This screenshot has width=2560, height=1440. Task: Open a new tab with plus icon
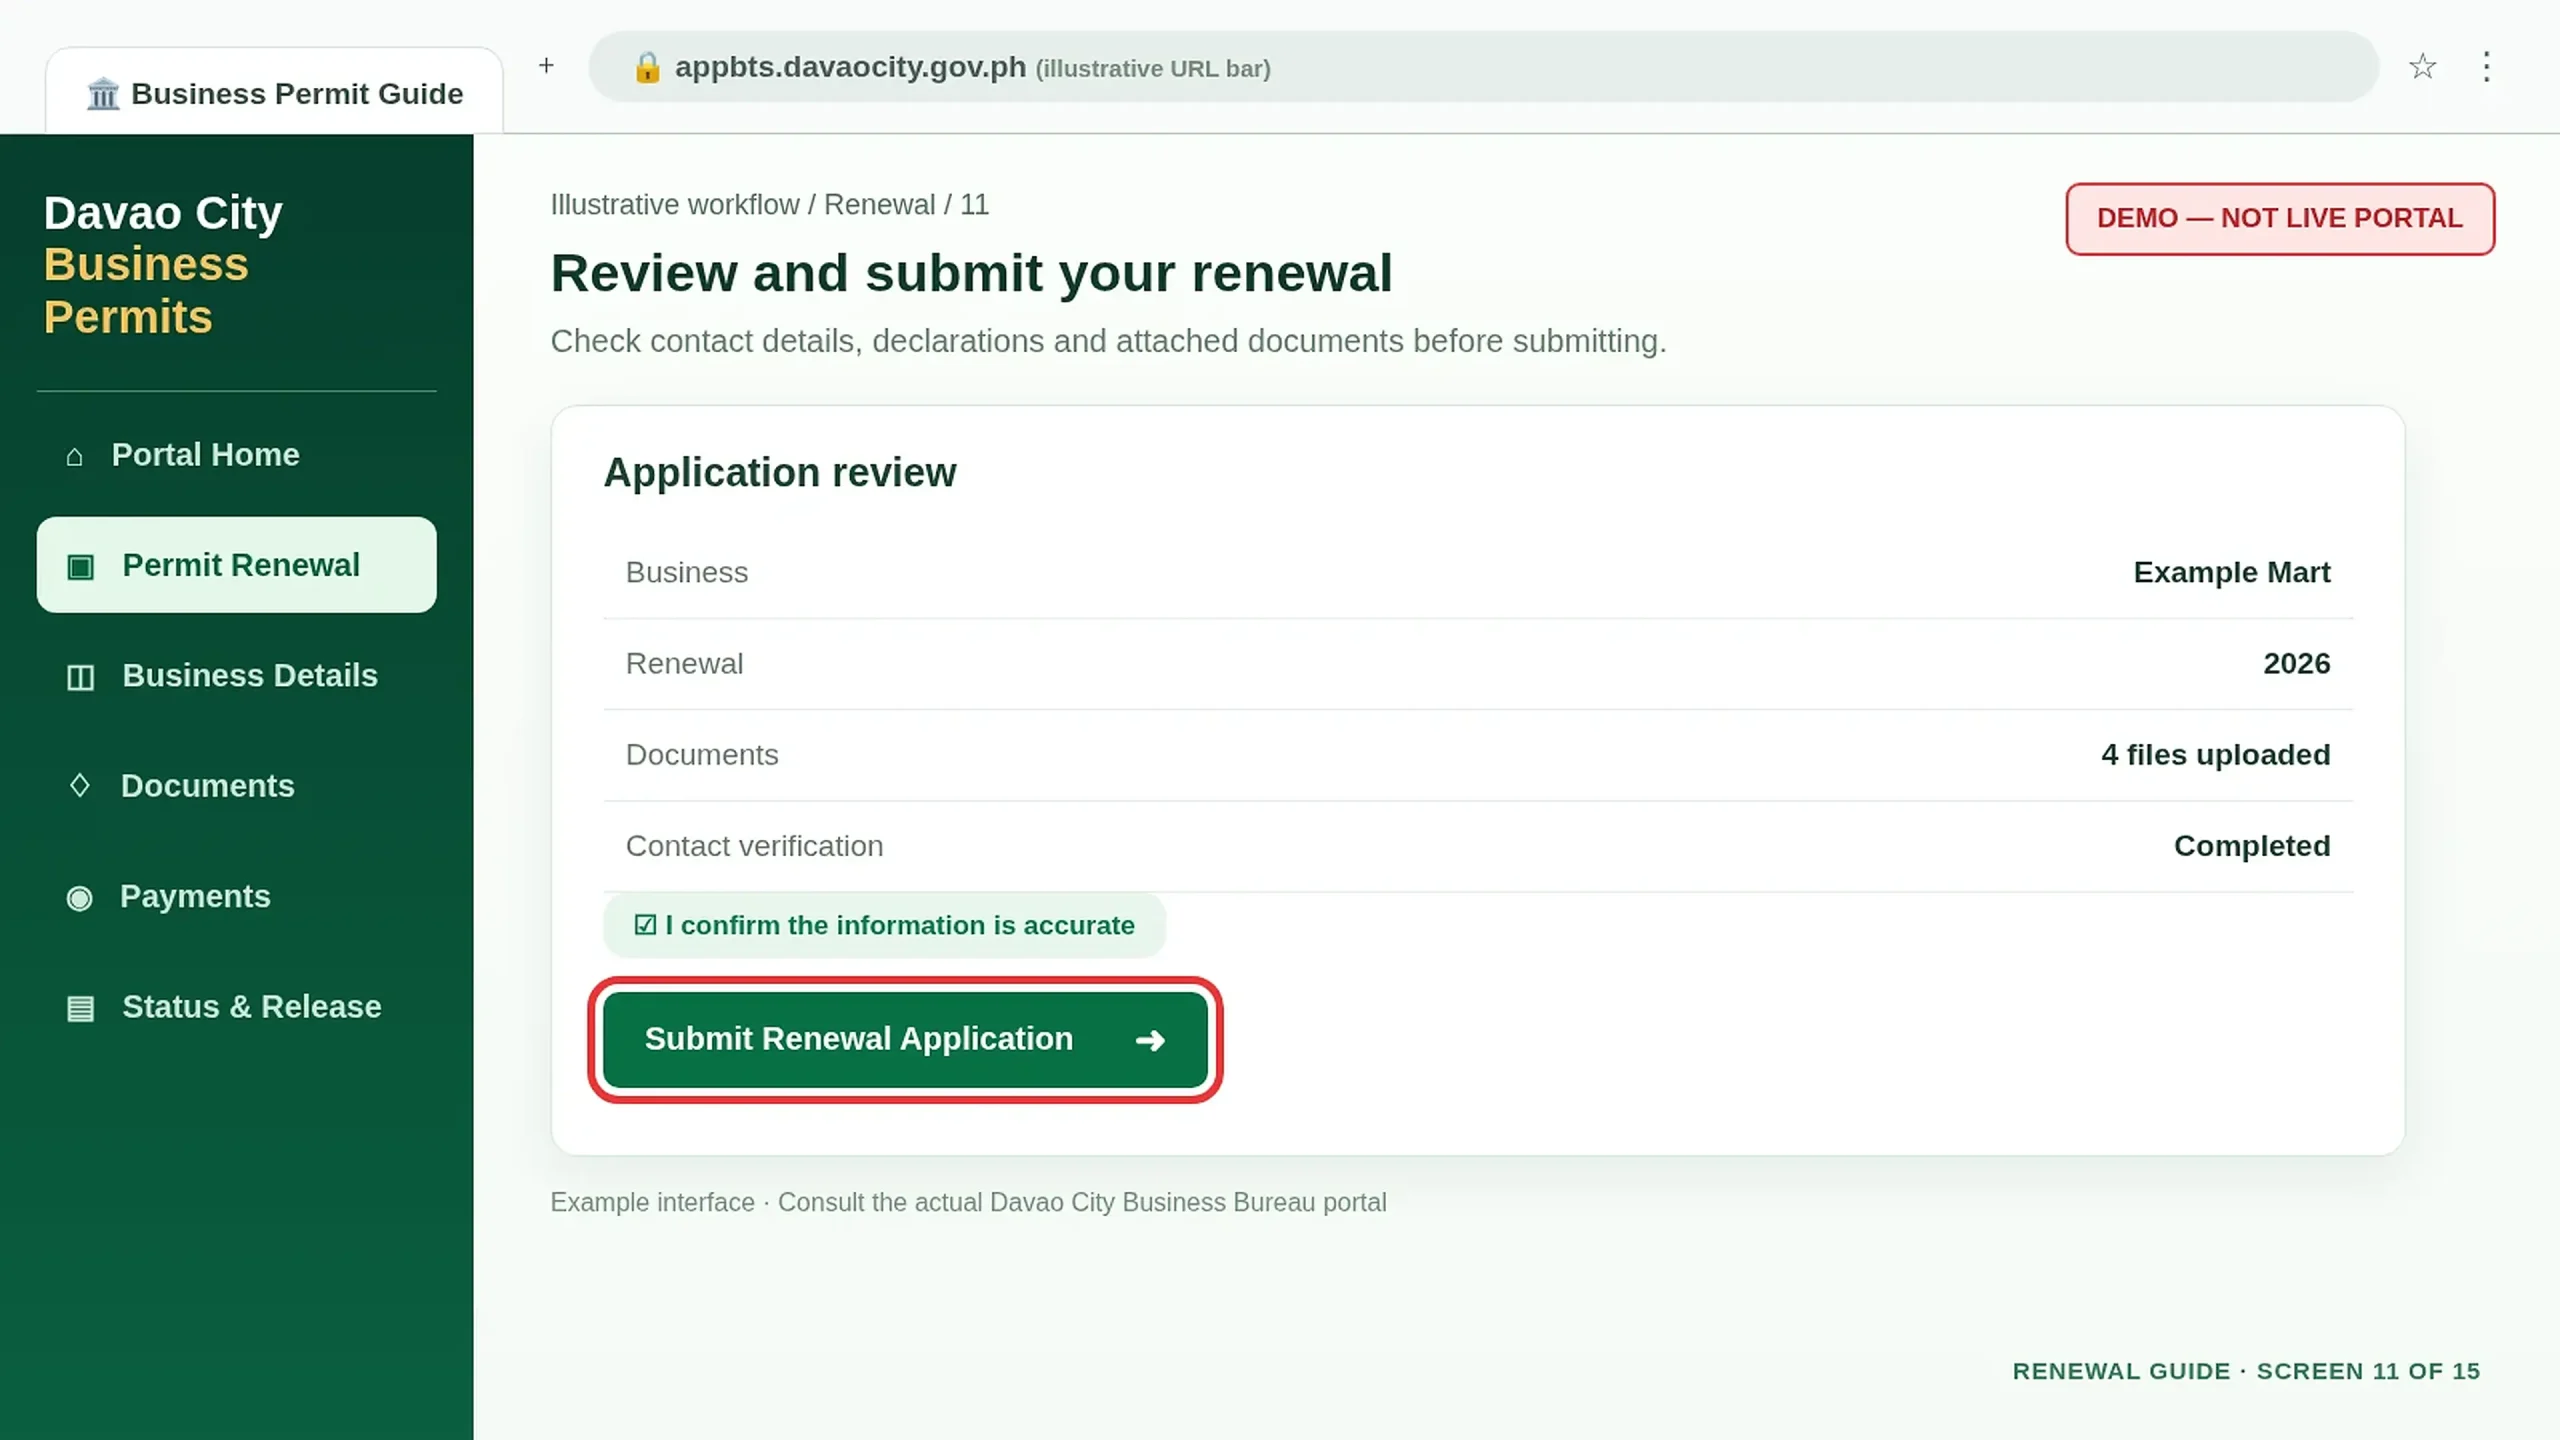coord(546,66)
